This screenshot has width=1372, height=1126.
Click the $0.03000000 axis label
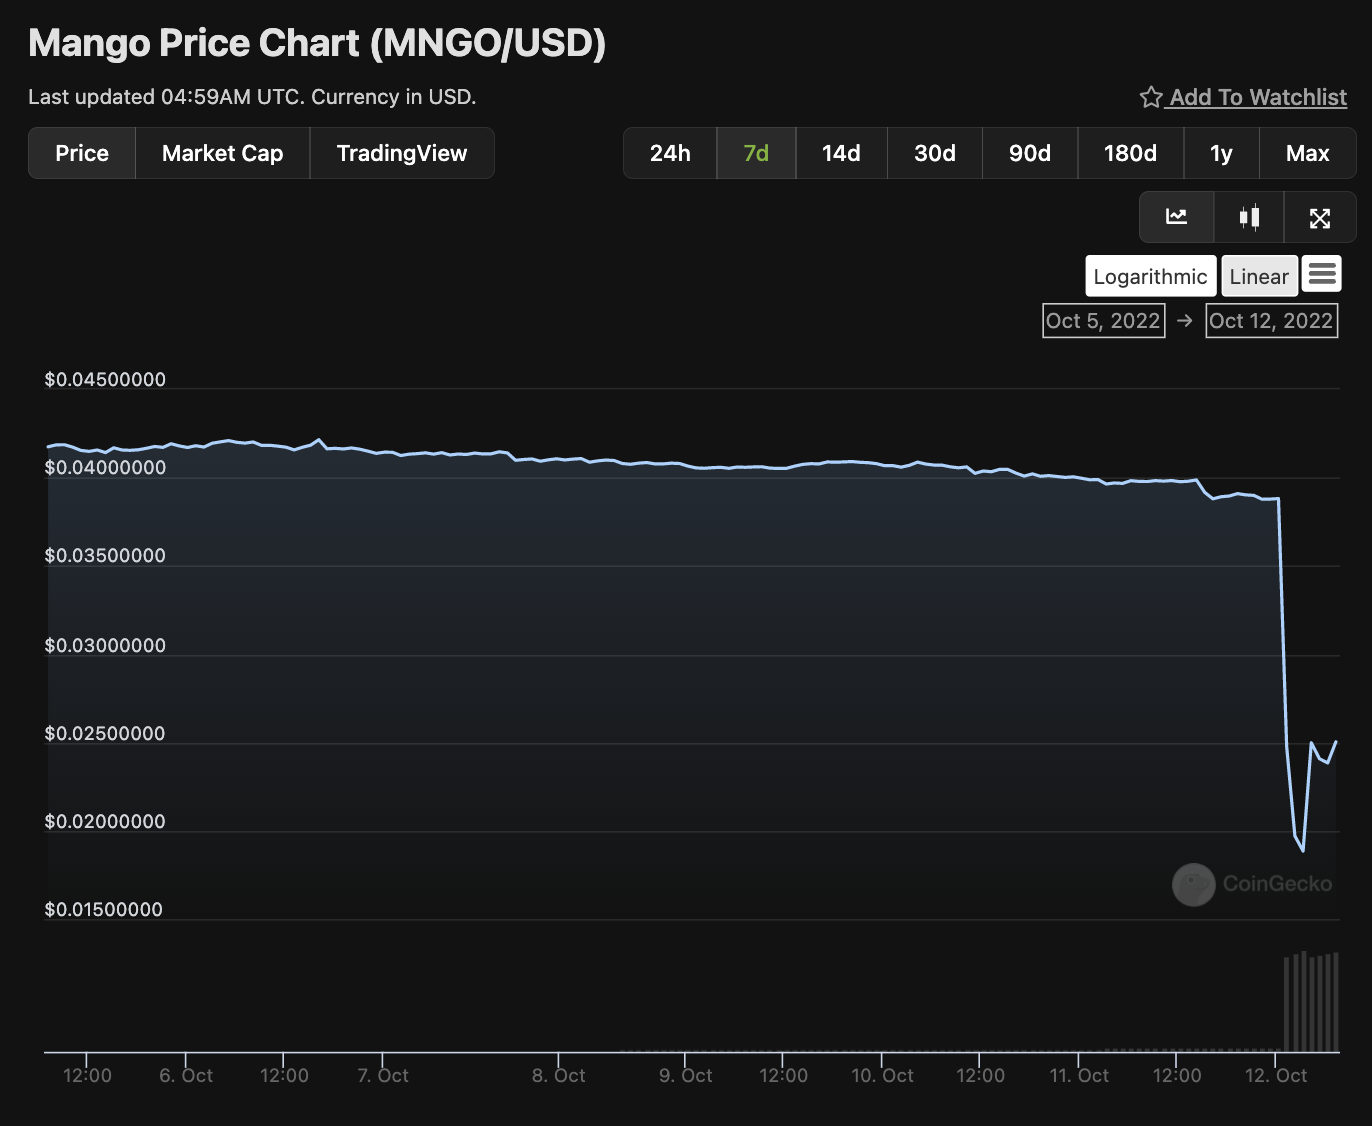(105, 646)
